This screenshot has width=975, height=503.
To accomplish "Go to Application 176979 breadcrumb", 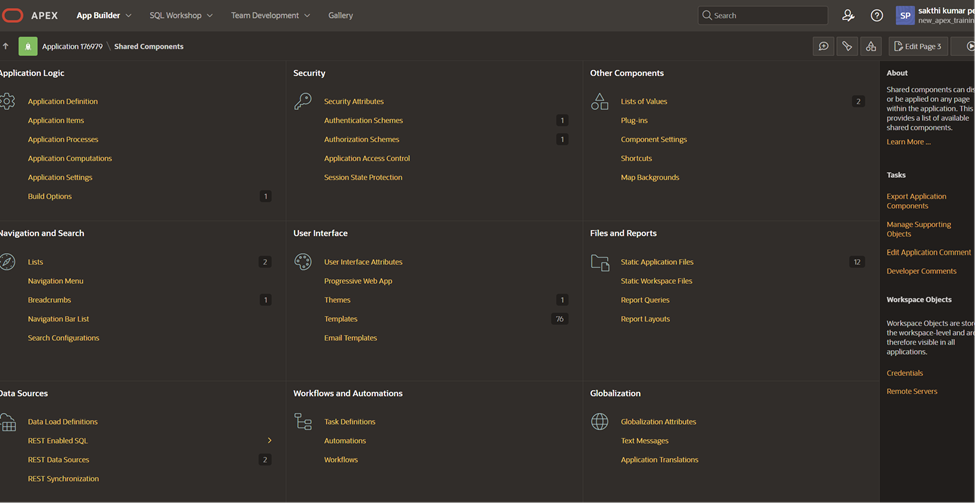I will click(x=72, y=47).
